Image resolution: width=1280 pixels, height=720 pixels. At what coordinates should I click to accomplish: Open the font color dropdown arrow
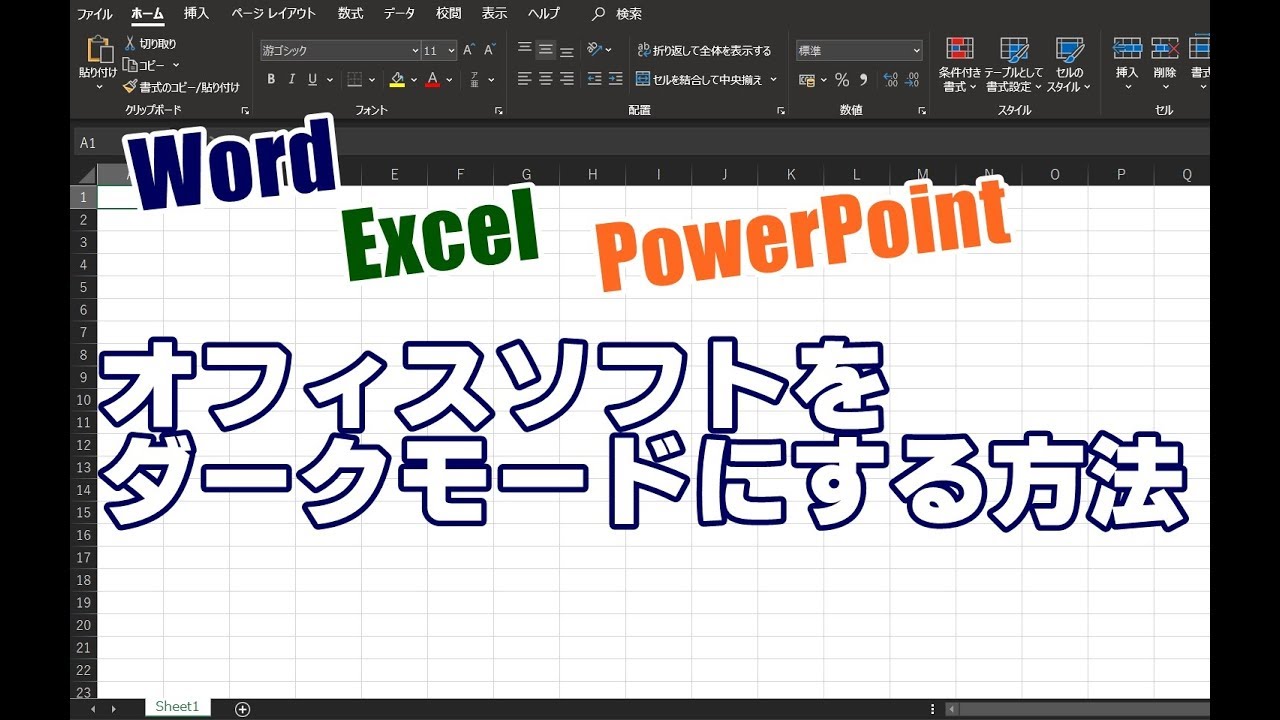point(449,80)
